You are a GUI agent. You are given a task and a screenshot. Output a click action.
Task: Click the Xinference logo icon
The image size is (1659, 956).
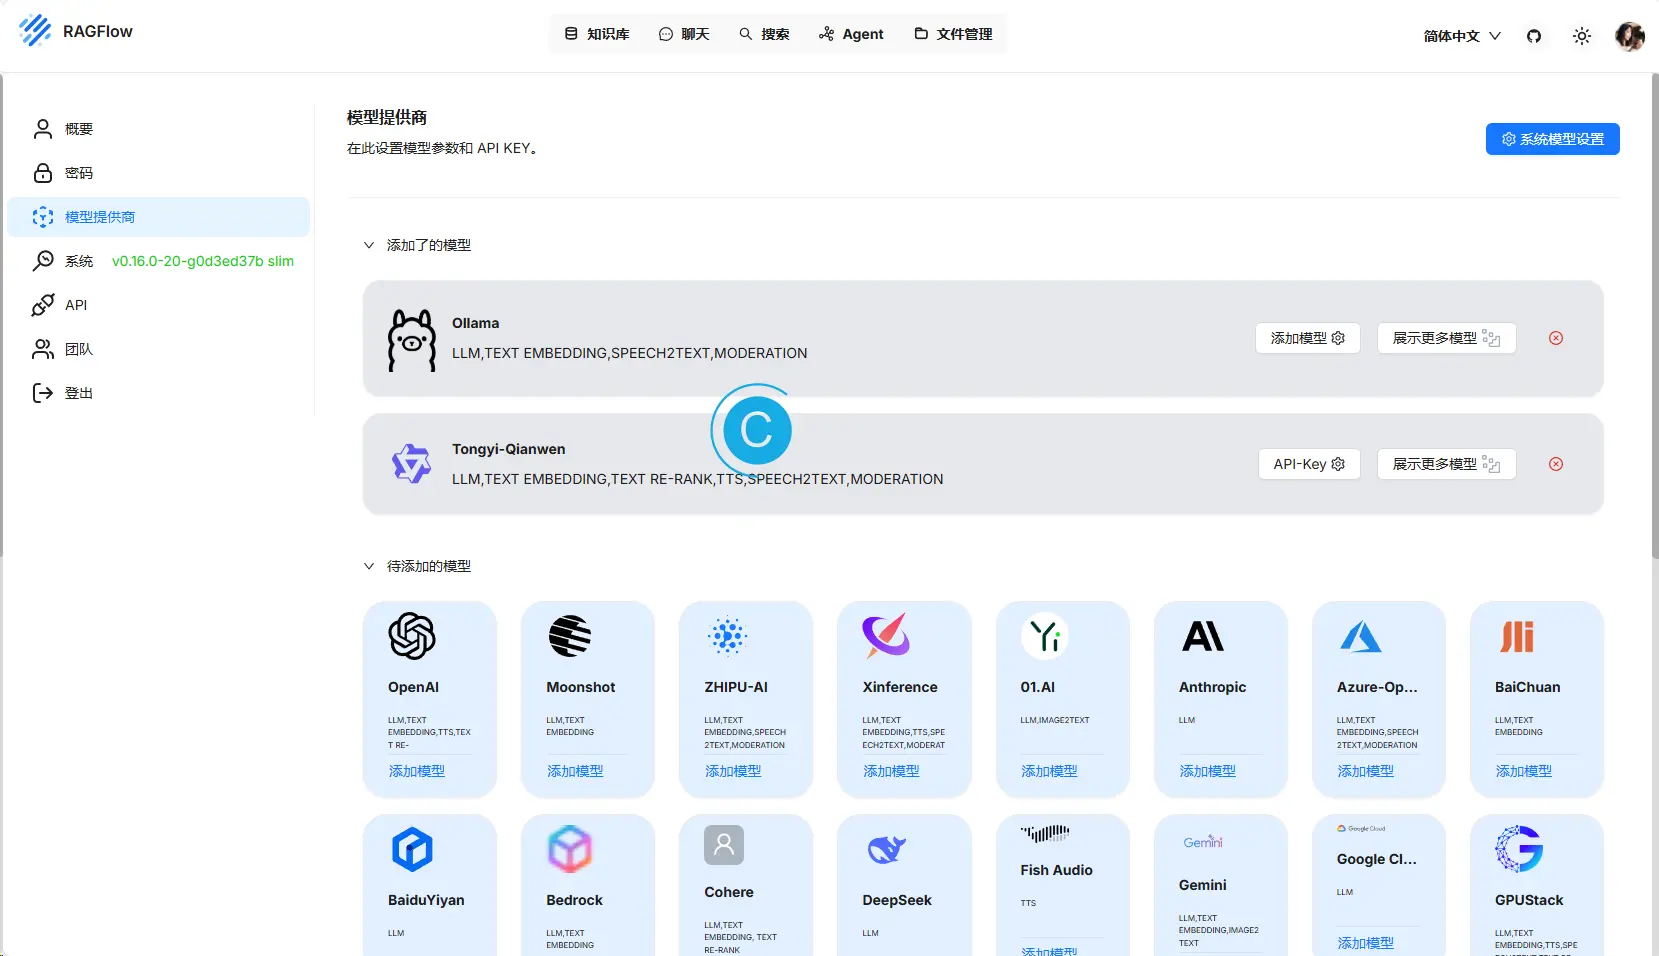(886, 635)
